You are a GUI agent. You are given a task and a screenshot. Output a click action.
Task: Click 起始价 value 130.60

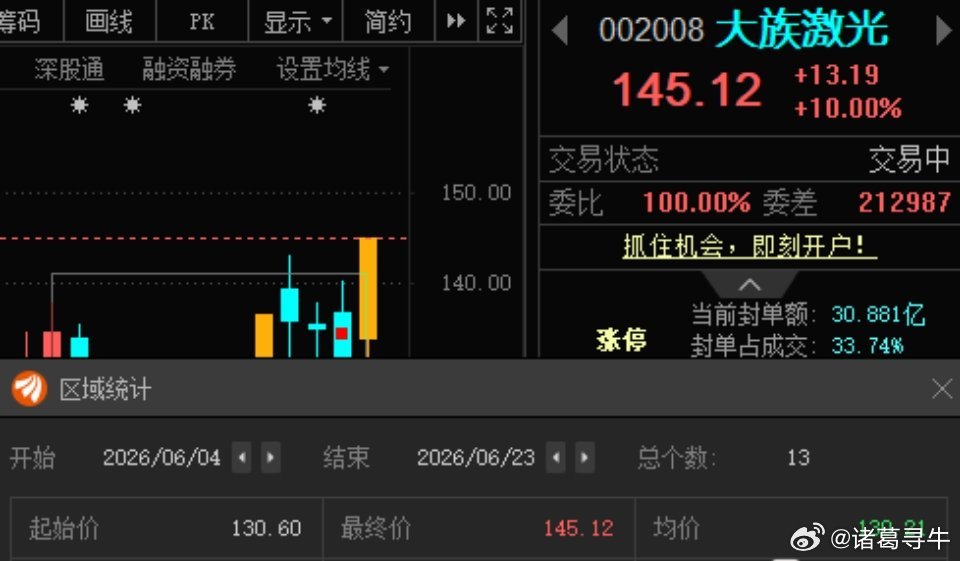[266, 528]
